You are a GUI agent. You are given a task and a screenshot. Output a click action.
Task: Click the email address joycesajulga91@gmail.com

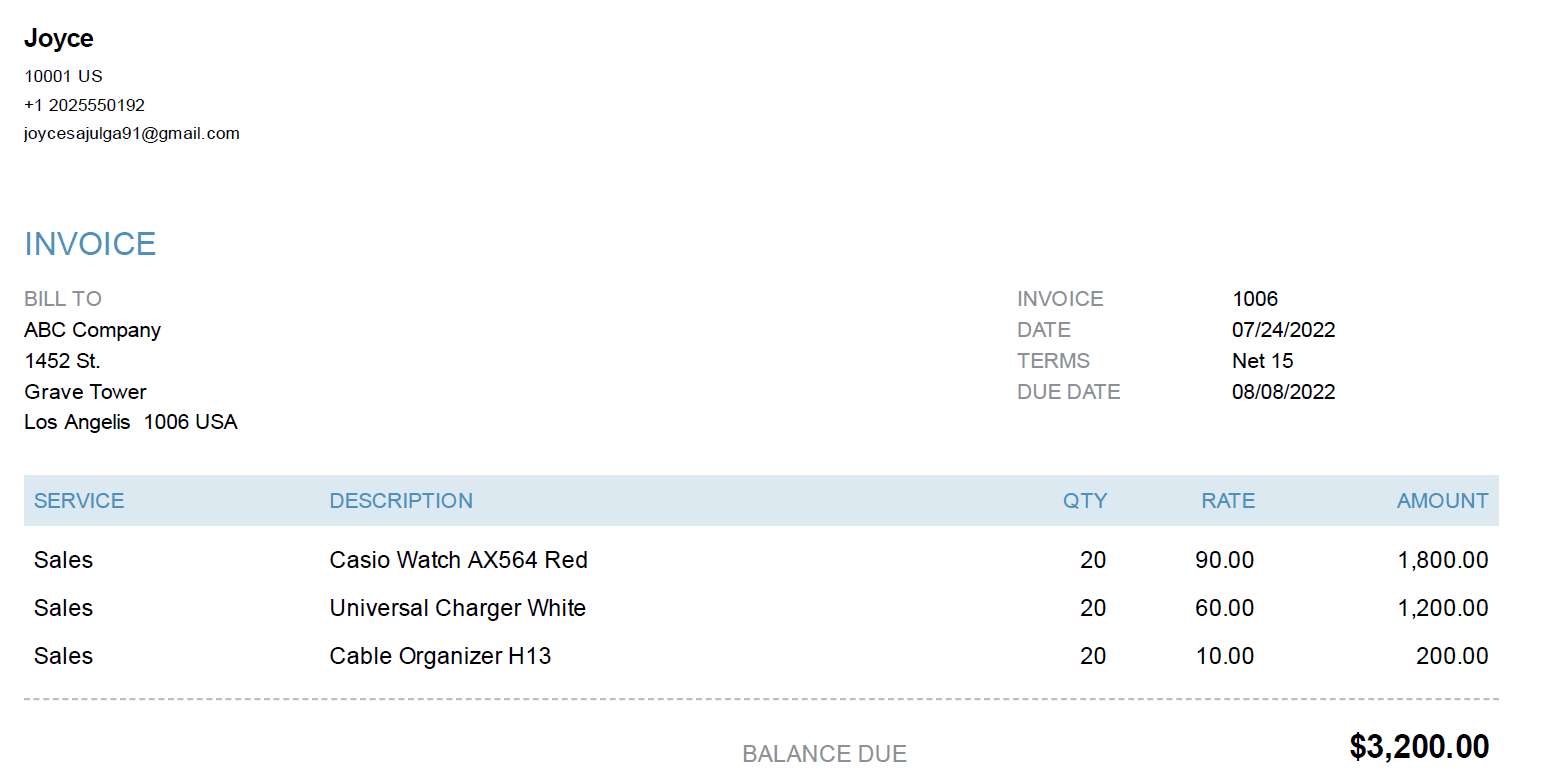[132, 134]
